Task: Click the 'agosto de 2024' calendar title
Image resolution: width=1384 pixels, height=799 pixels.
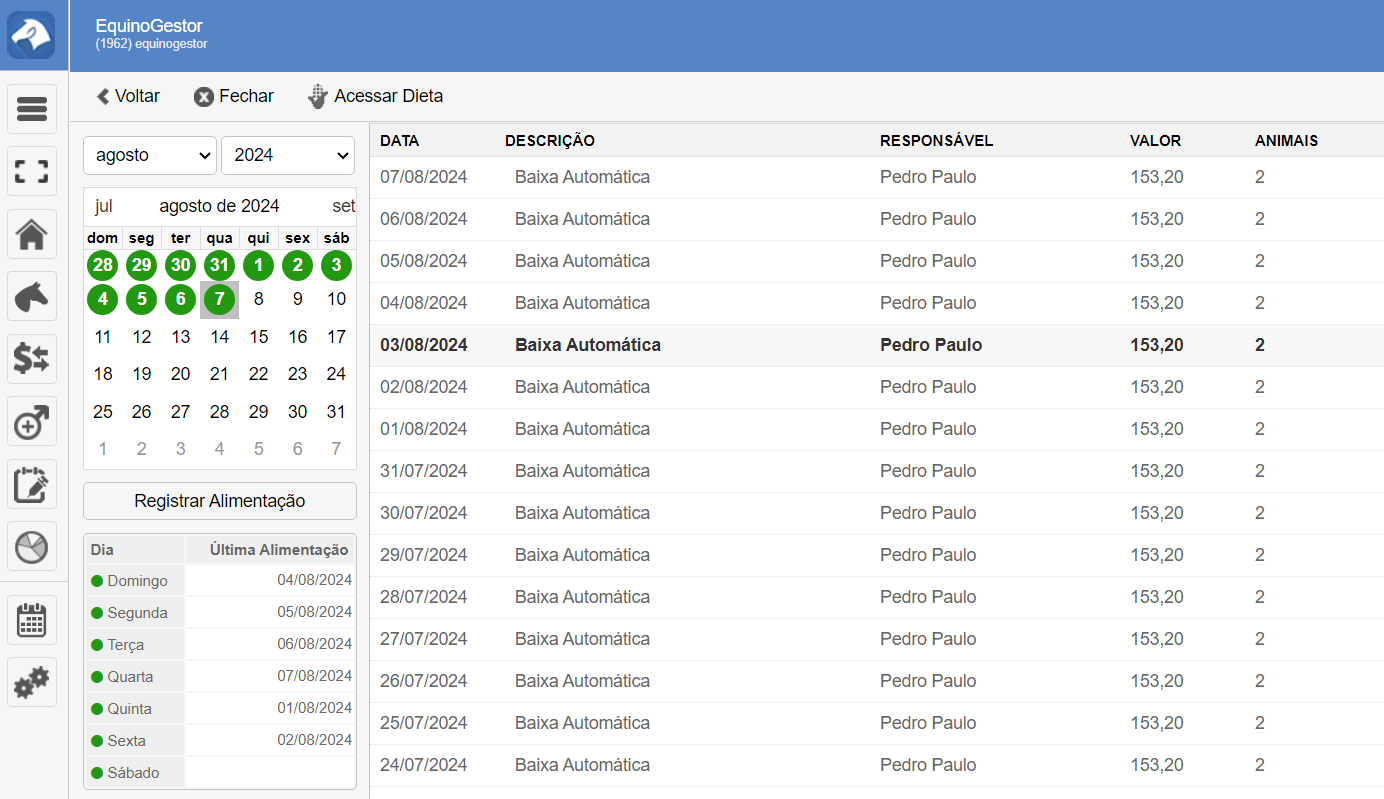Action: click(x=219, y=206)
